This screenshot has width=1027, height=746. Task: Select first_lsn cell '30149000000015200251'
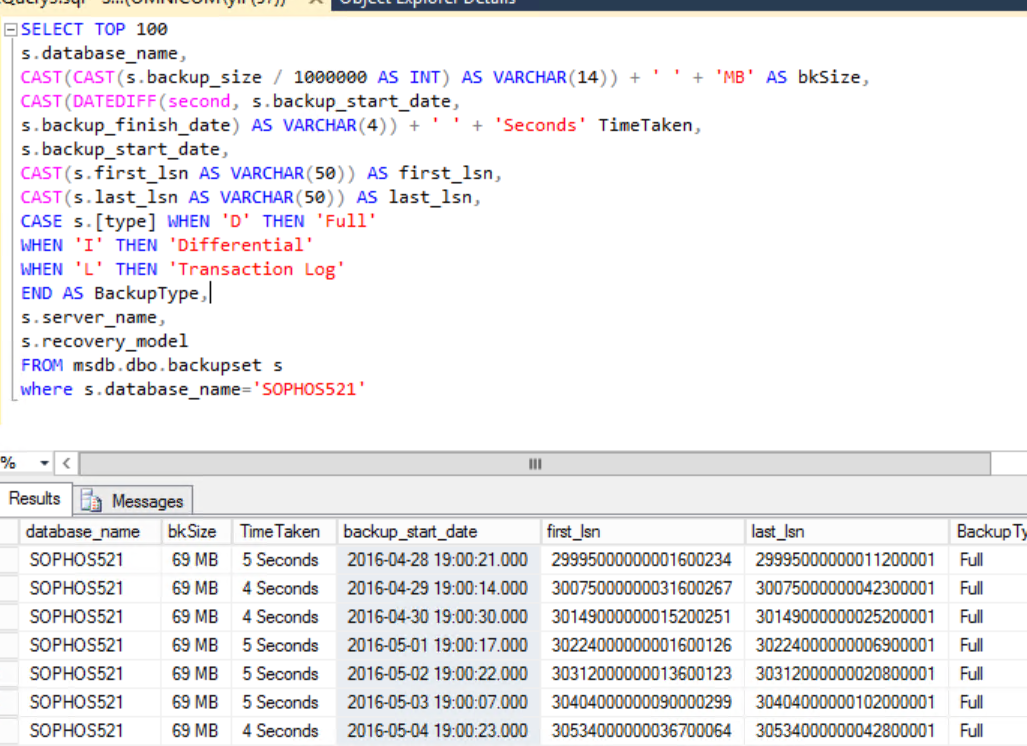coord(643,617)
